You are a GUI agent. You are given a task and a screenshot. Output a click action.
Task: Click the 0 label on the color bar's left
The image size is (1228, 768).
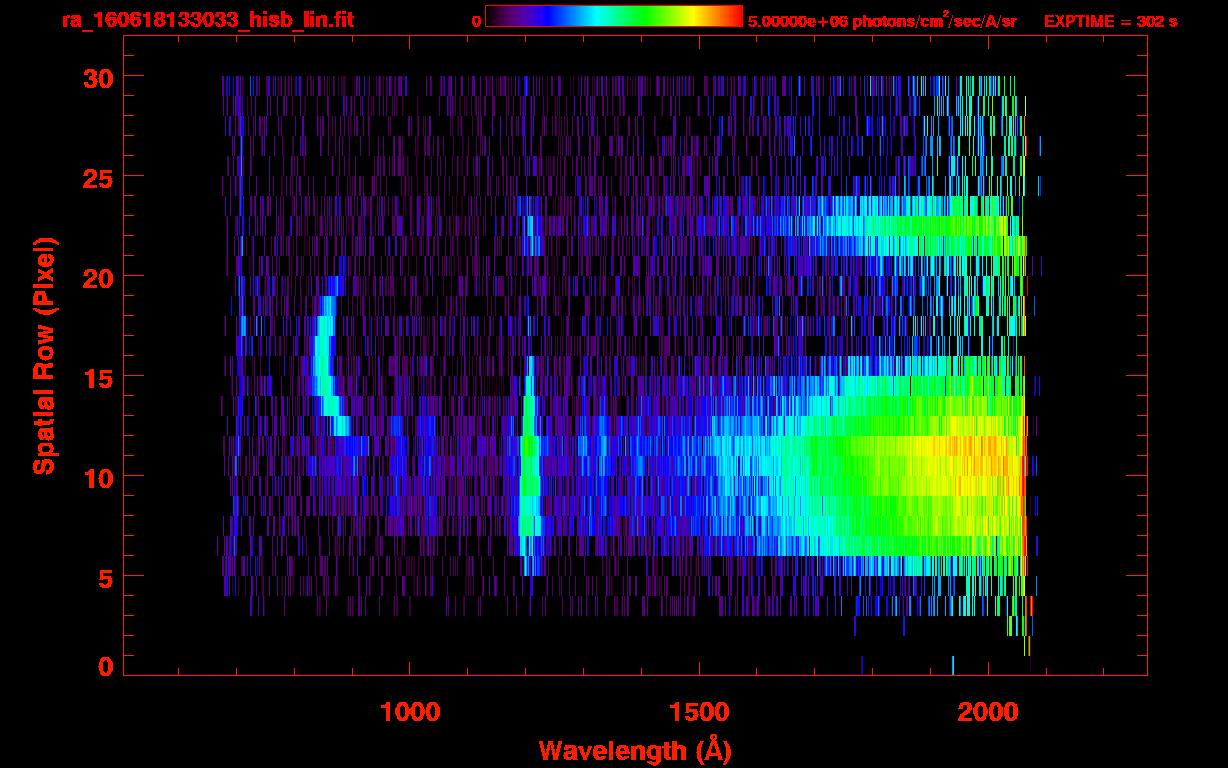[477, 21]
